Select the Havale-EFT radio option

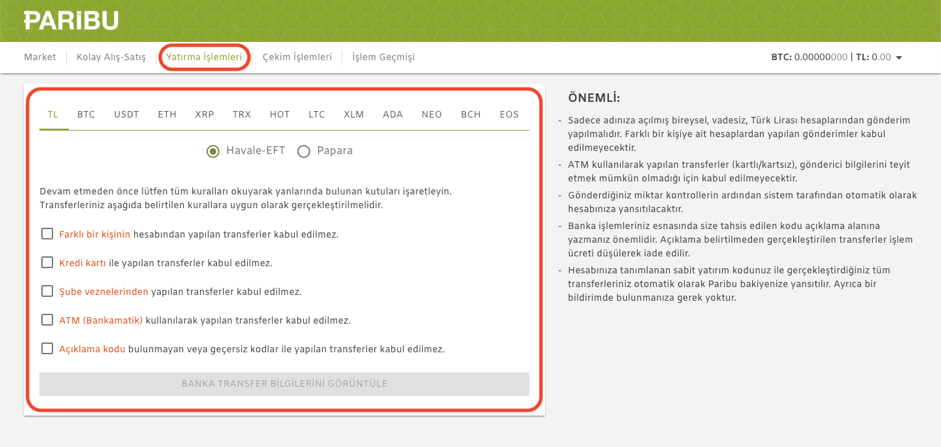212,151
